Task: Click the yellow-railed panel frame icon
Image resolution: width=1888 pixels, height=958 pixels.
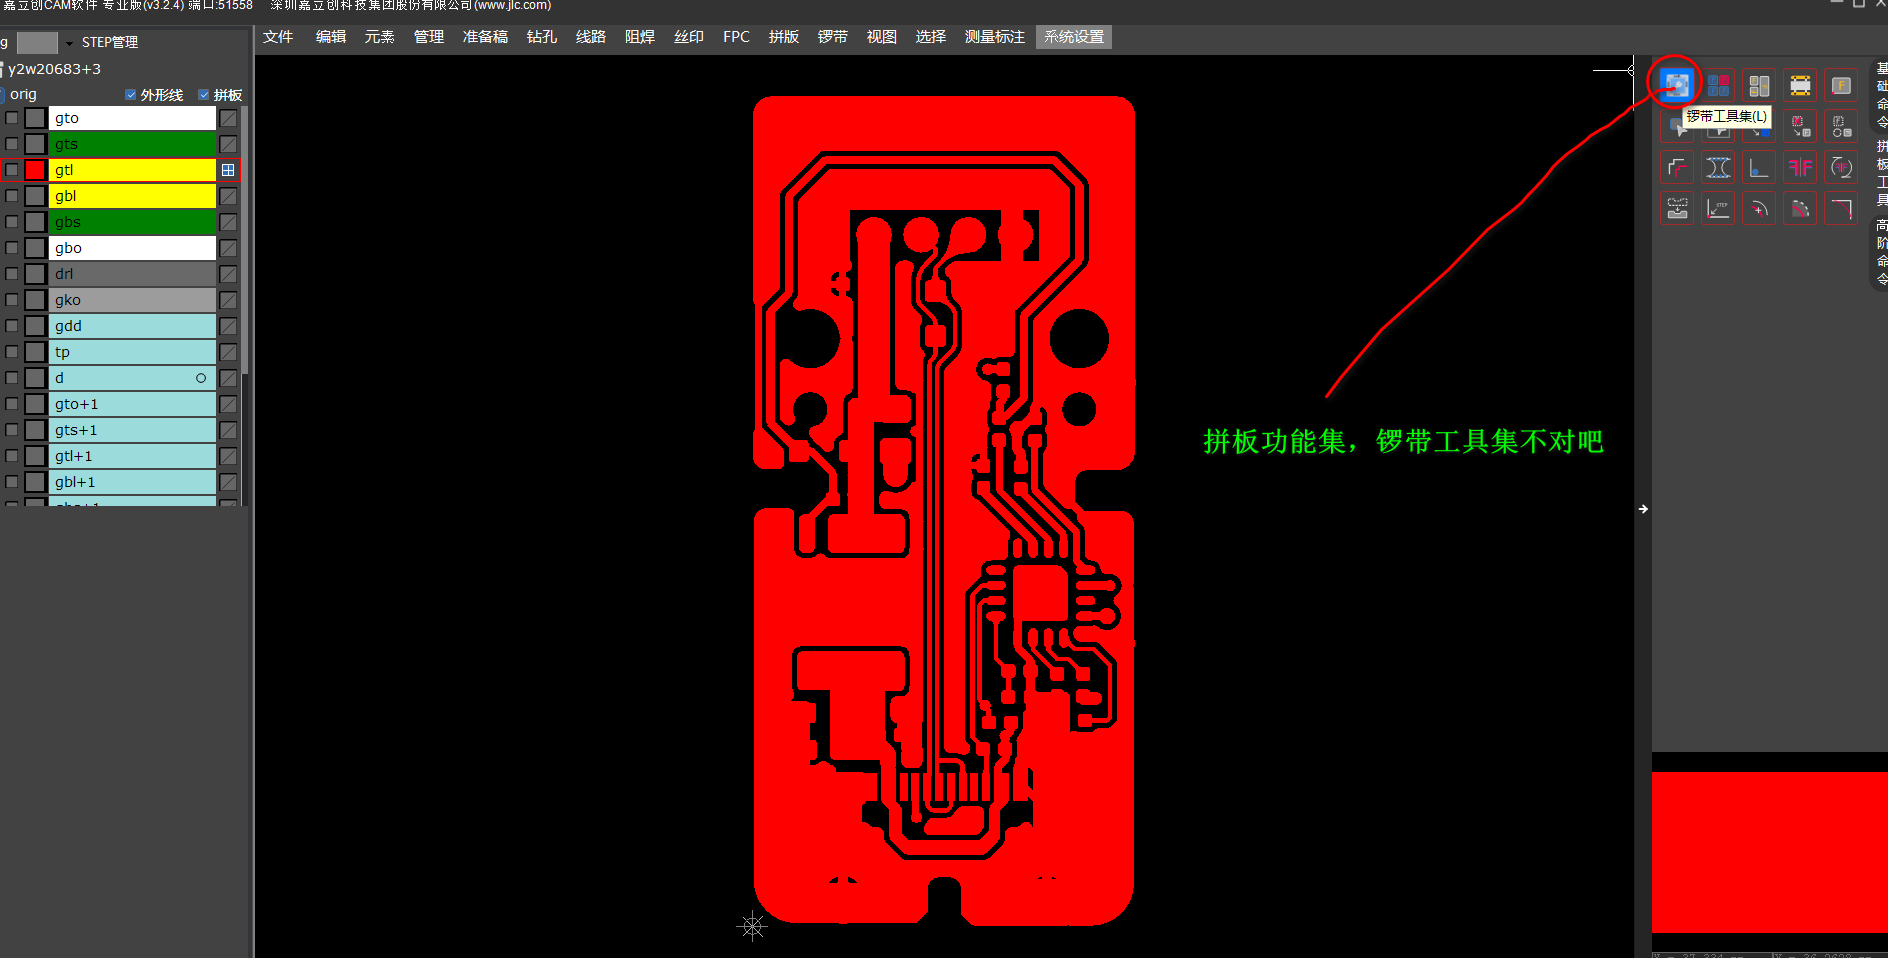Action: [x=1800, y=85]
